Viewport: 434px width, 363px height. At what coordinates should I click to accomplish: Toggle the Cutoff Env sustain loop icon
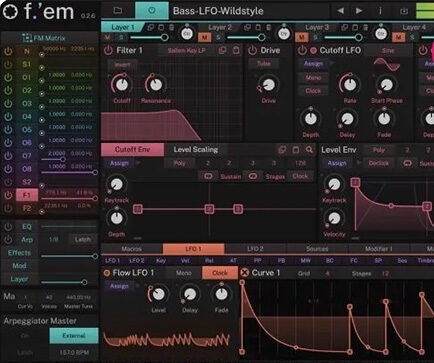[x=208, y=176]
